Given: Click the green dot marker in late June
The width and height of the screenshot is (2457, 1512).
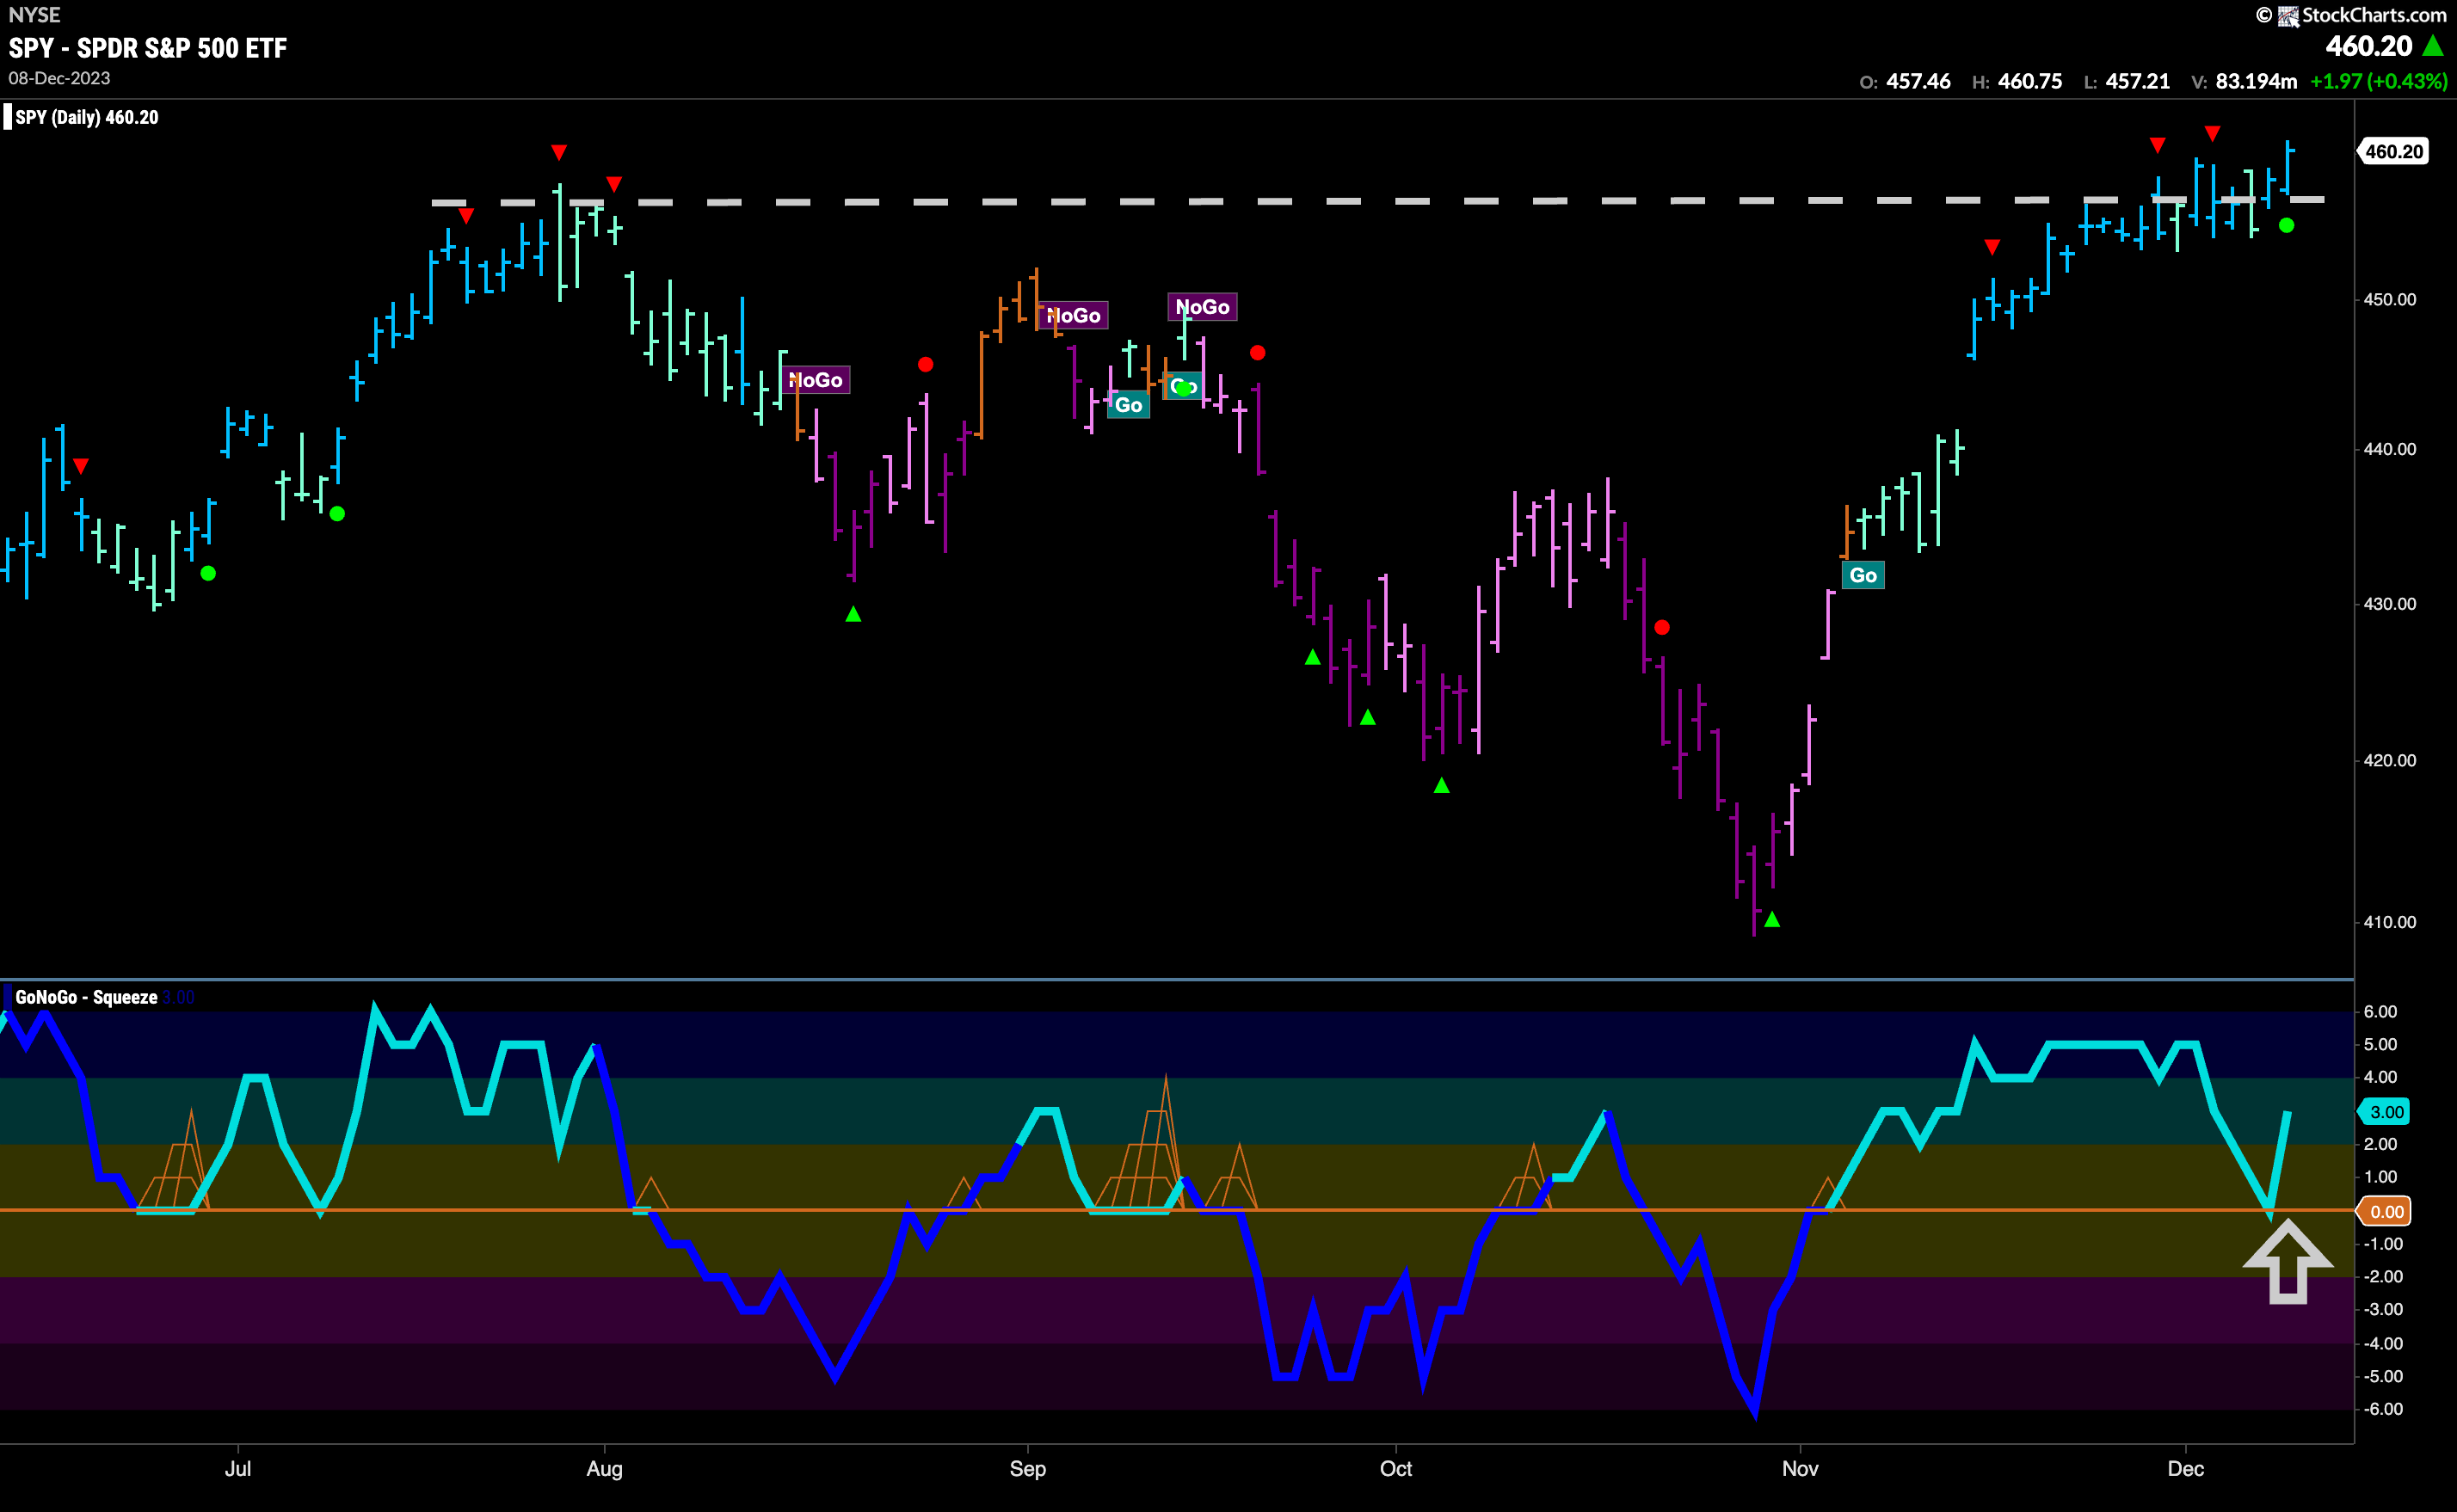Looking at the screenshot, I should pyautogui.click(x=208, y=573).
